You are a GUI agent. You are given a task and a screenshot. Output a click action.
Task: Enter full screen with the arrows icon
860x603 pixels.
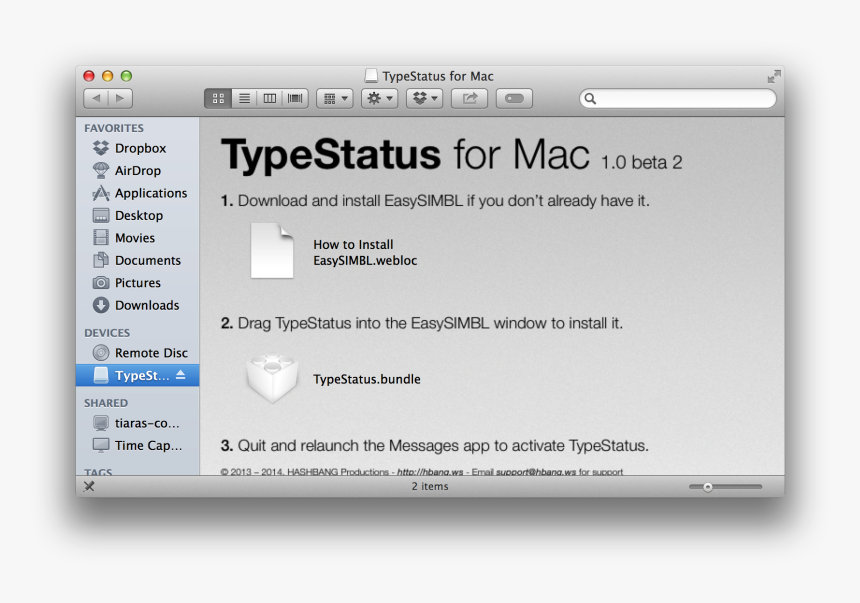point(774,76)
